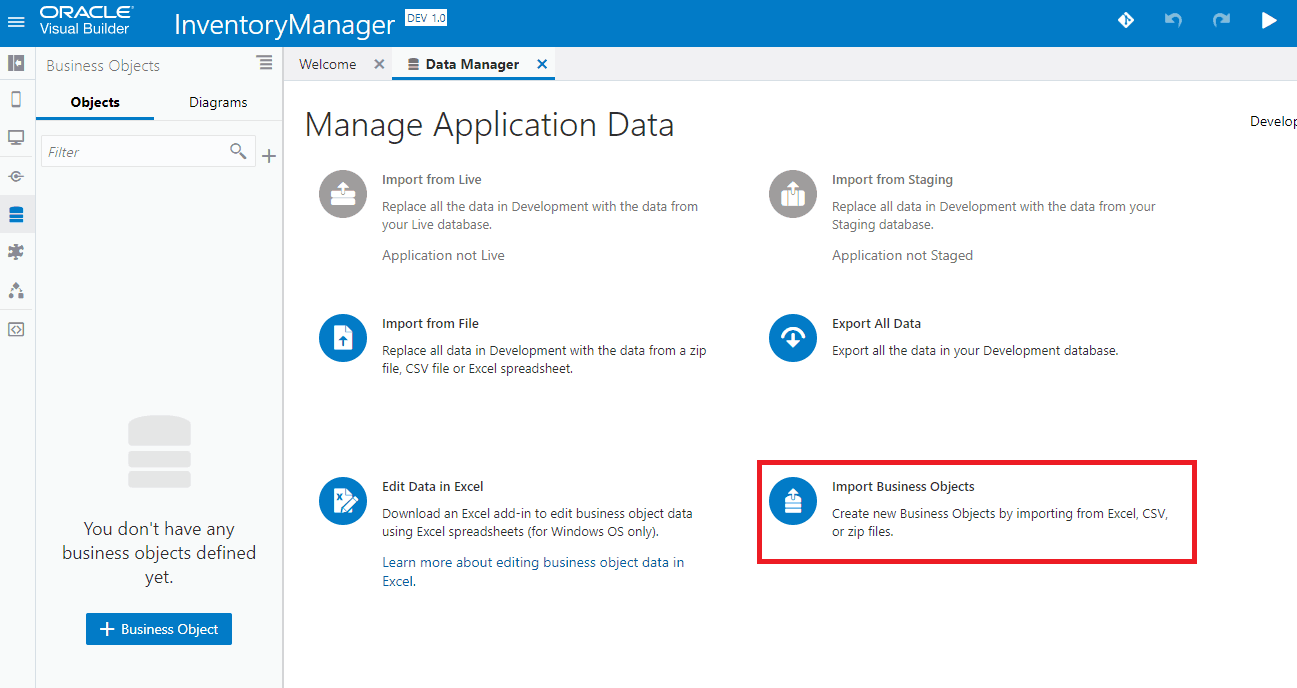The height and width of the screenshot is (688, 1297).
Task: Switch to the Objects tab
Action: point(95,102)
